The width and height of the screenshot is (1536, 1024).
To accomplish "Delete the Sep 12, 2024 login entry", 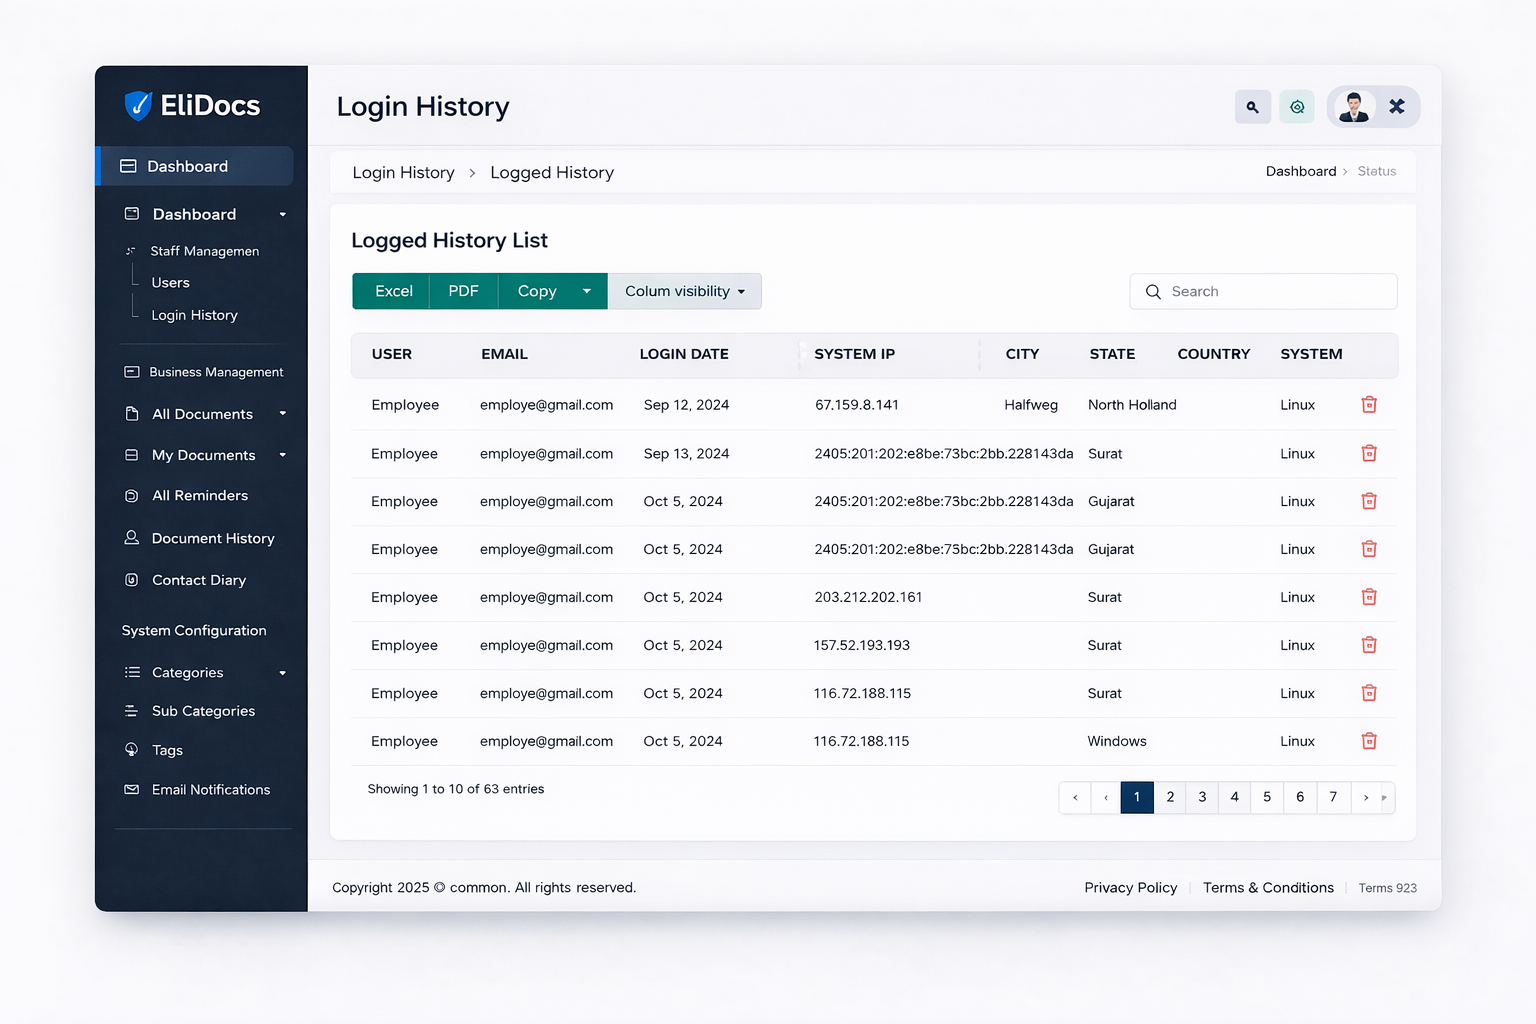I will click(x=1369, y=405).
